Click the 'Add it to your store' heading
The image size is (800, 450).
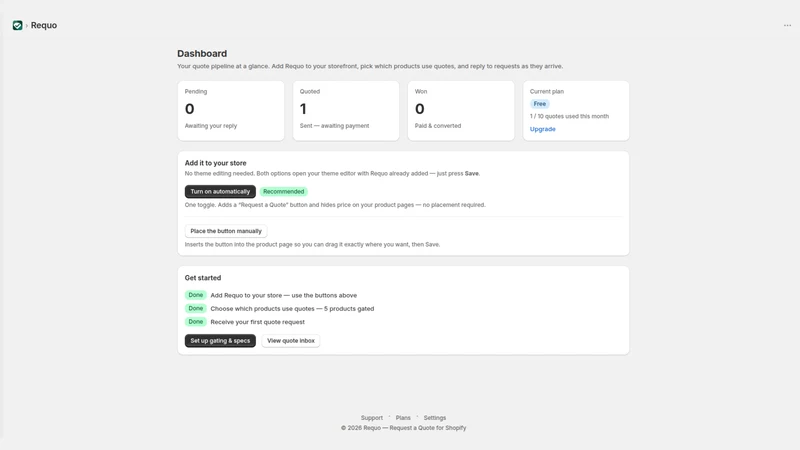215,163
